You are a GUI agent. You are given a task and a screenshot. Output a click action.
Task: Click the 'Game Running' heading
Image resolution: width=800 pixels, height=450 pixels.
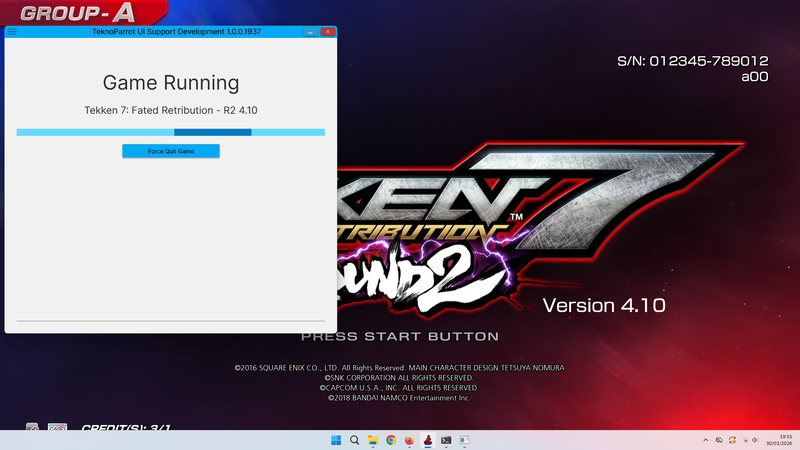(x=171, y=83)
